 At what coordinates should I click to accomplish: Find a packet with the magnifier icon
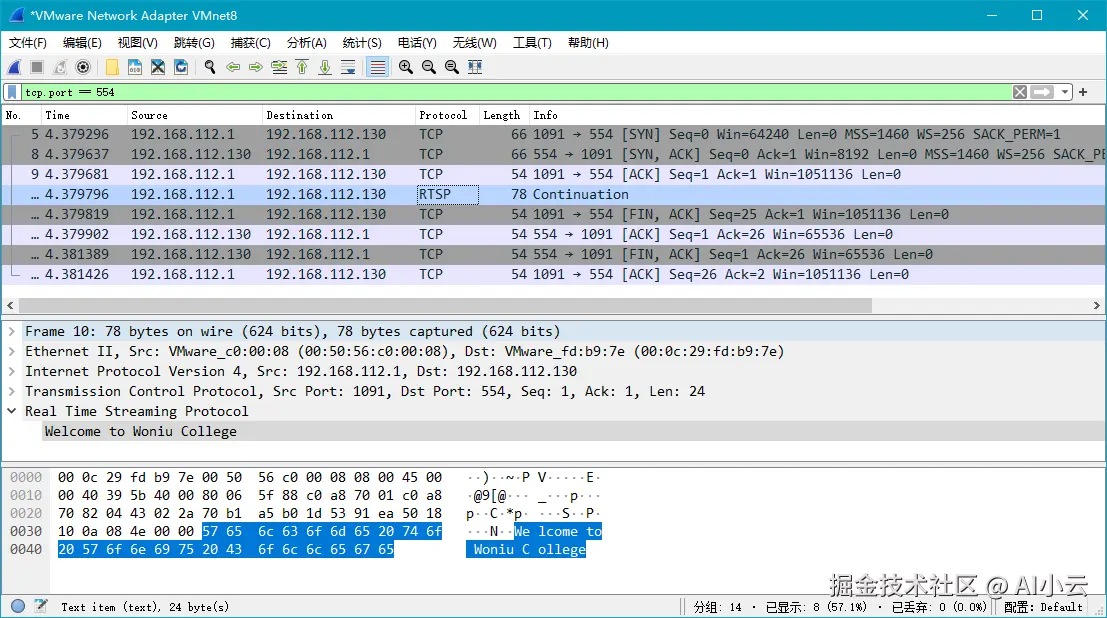pos(210,67)
